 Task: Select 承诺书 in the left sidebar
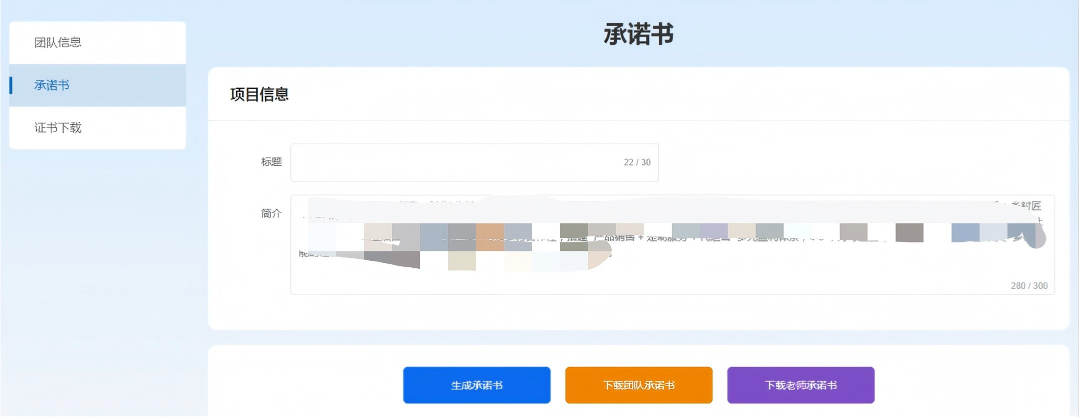(52, 86)
